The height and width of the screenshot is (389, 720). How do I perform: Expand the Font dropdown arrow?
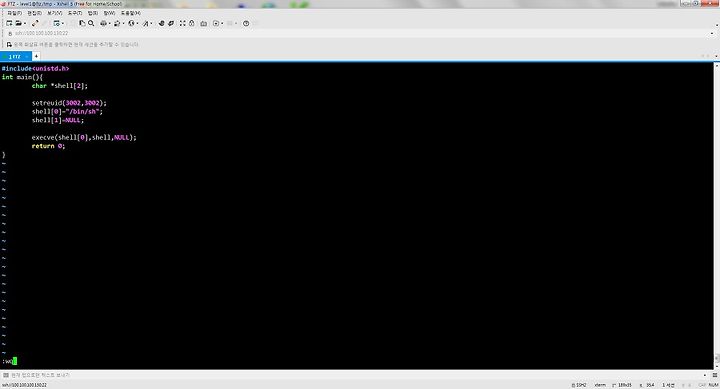pos(151,23)
